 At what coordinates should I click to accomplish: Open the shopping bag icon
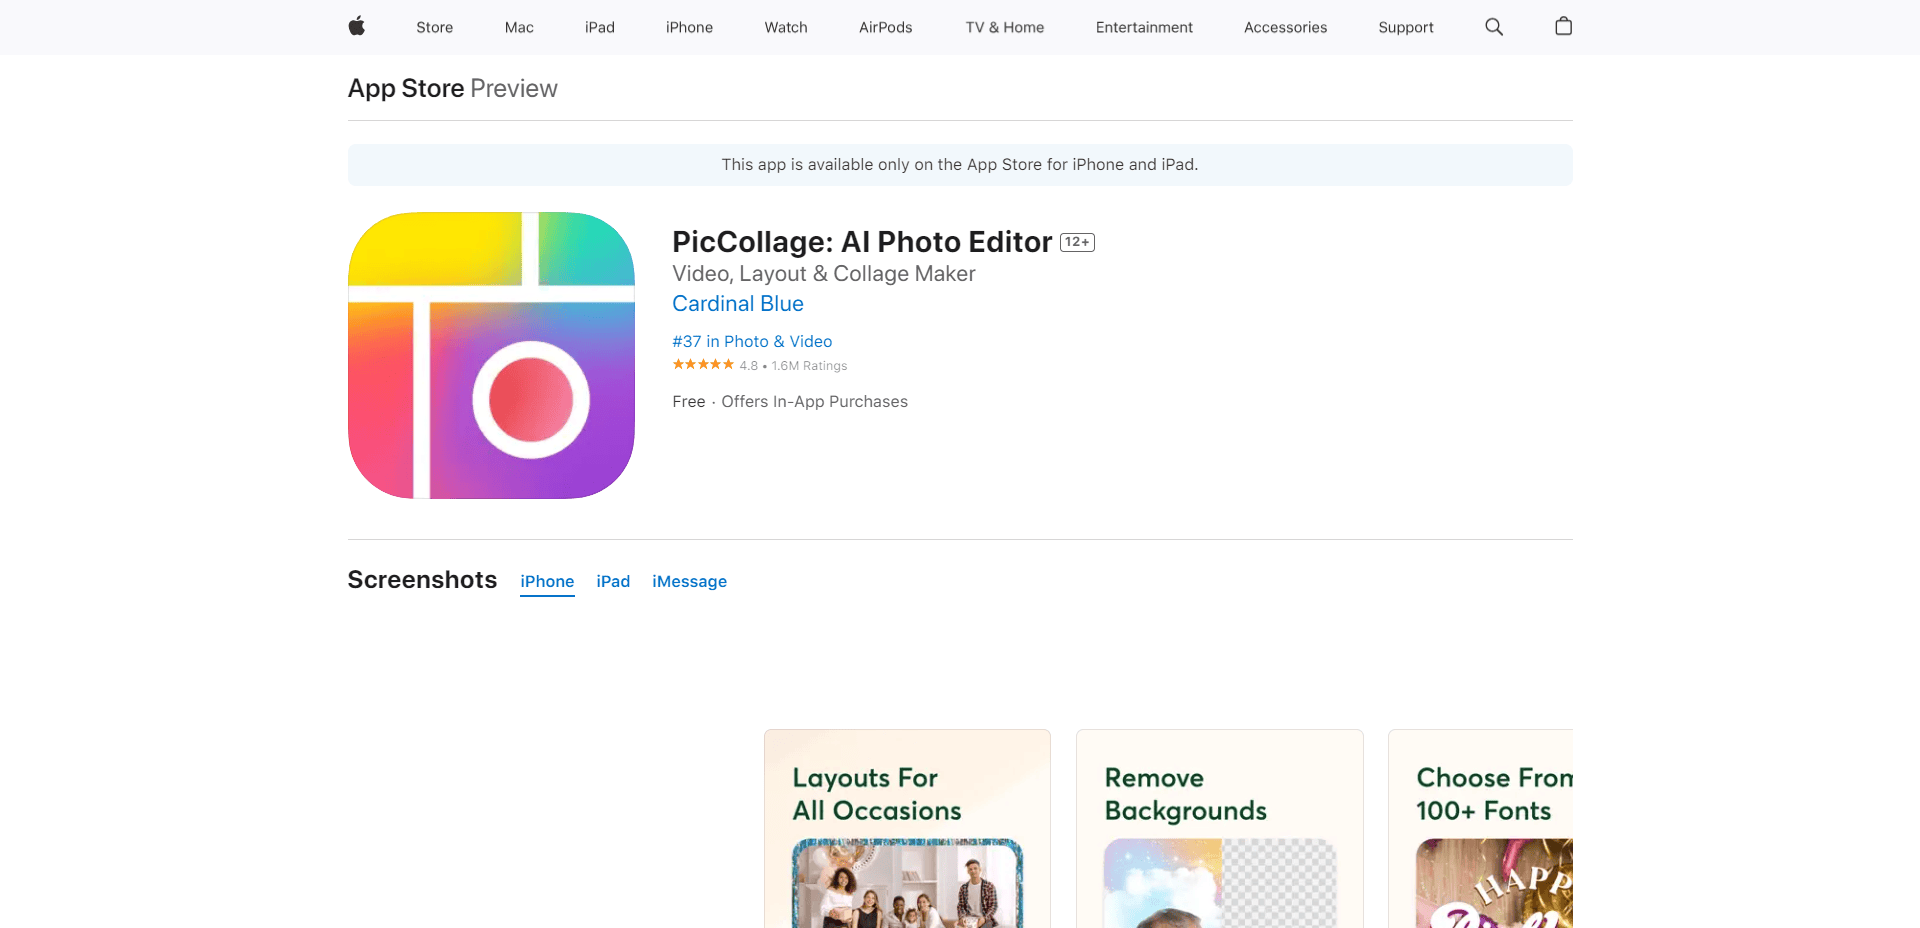(x=1564, y=27)
